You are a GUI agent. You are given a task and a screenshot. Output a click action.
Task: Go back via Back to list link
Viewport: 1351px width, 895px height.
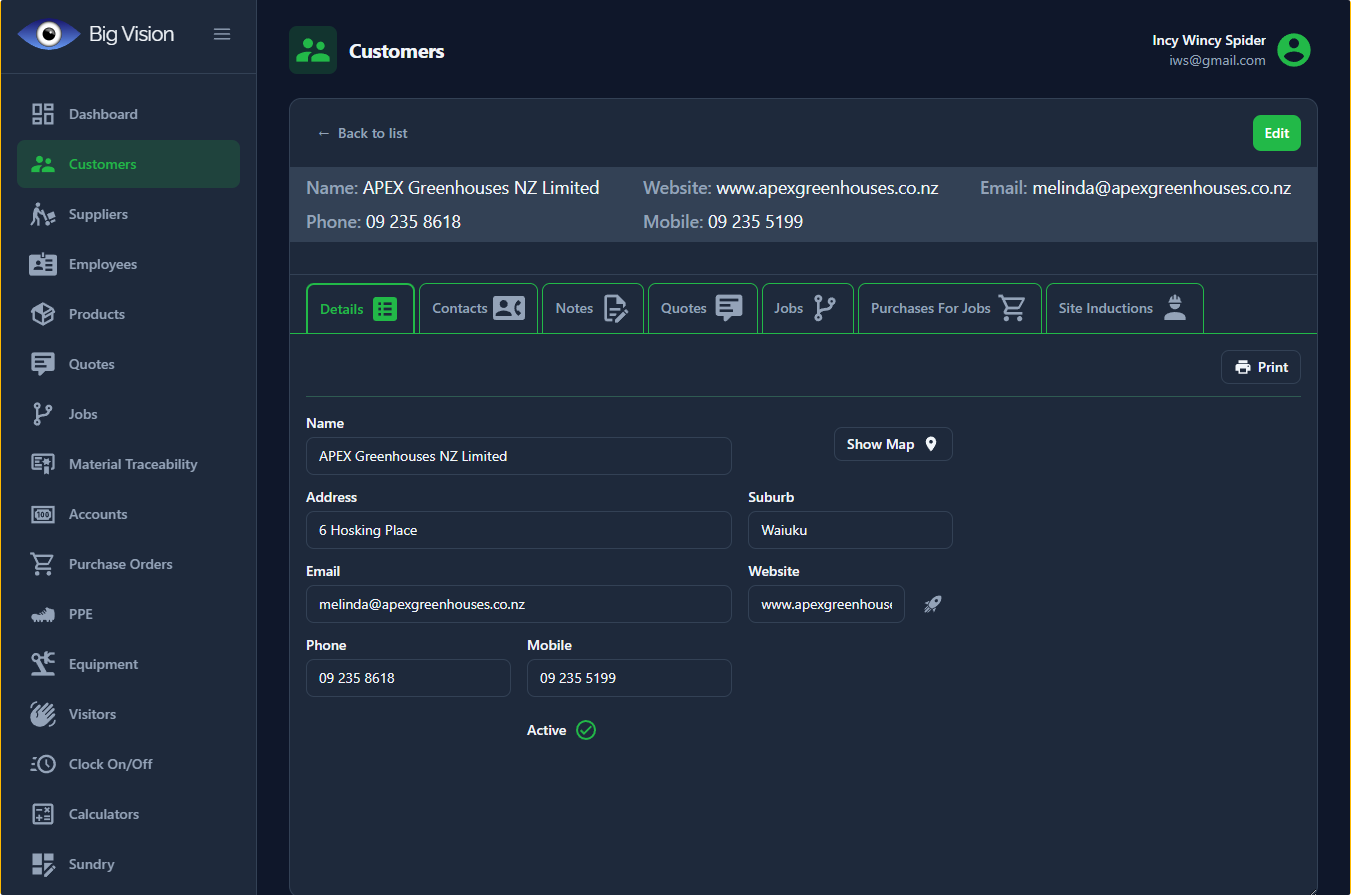click(x=363, y=133)
